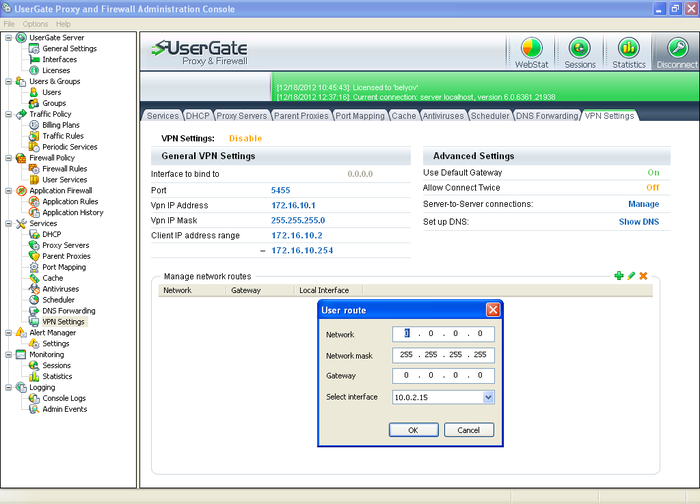Delete network route with orange X
700x504 pixels.
pyautogui.click(x=643, y=276)
